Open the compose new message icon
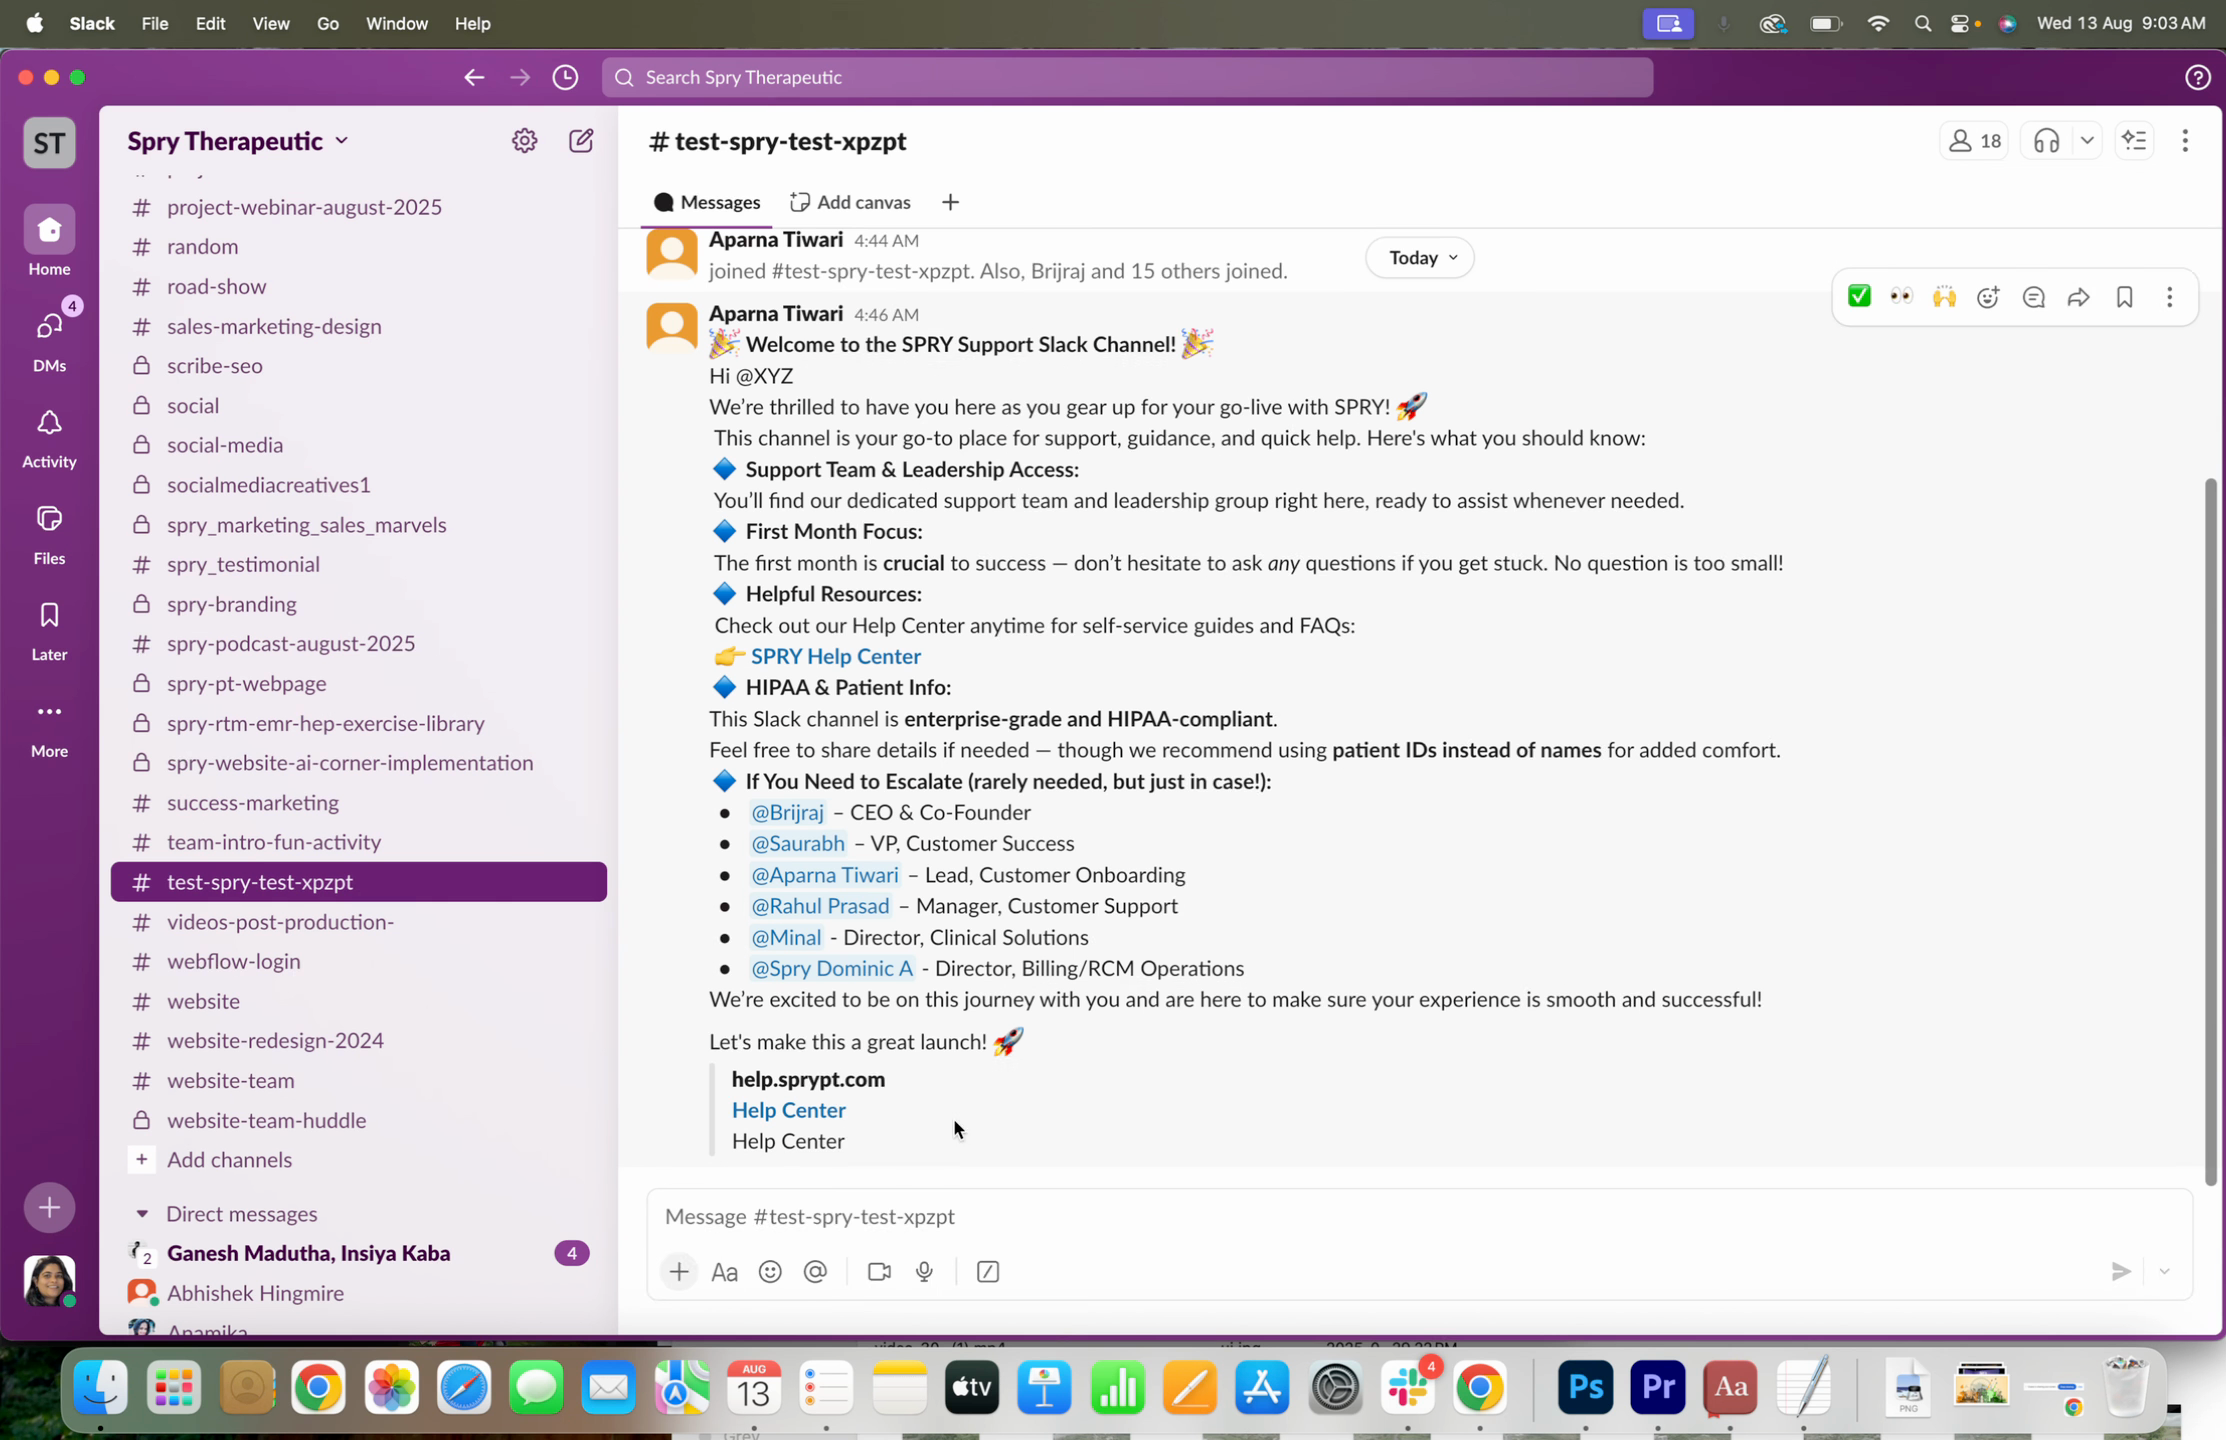This screenshot has height=1440, width=2226. [x=581, y=141]
